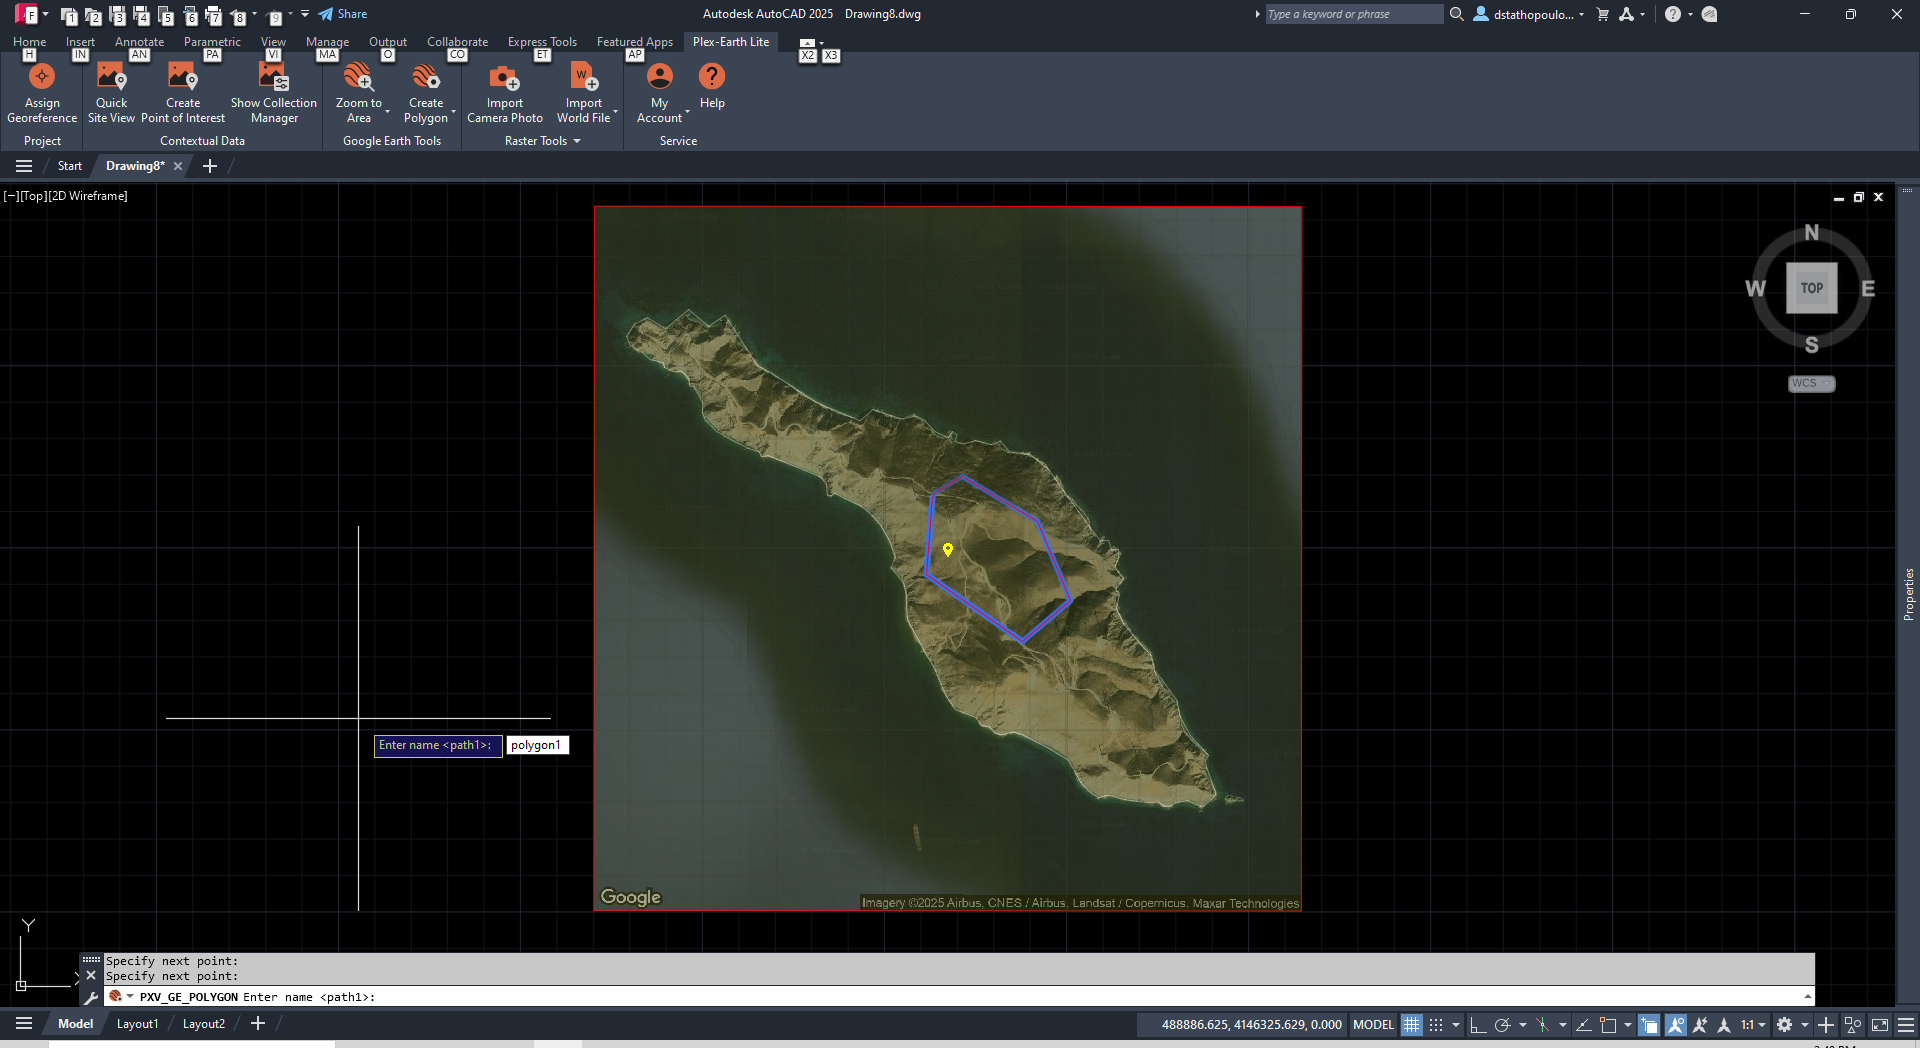Open the Properties palette side tab
The width and height of the screenshot is (1920, 1048).
pyautogui.click(x=1908, y=594)
